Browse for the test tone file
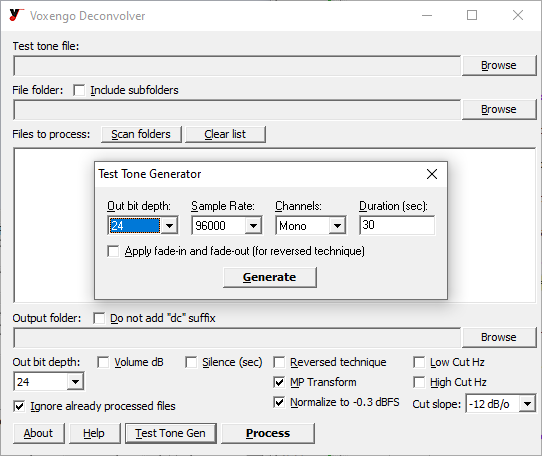 pyautogui.click(x=499, y=65)
